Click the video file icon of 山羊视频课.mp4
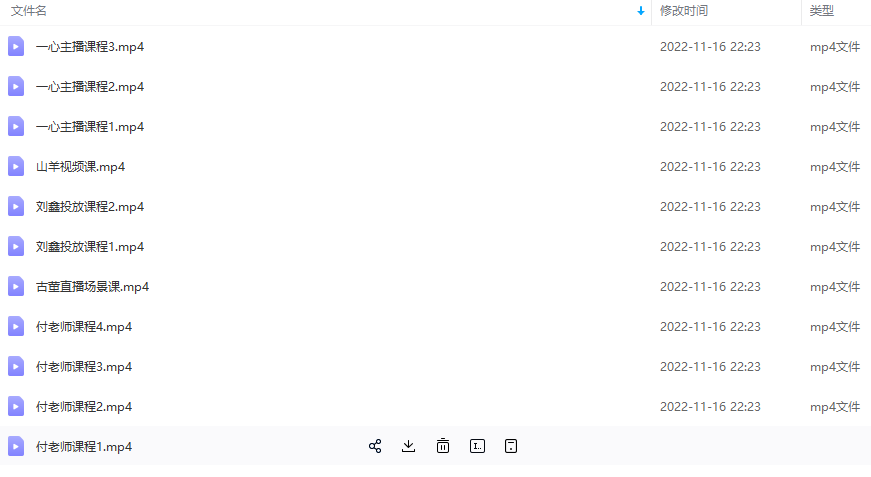This screenshot has height=477, width=871. [x=16, y=166]
